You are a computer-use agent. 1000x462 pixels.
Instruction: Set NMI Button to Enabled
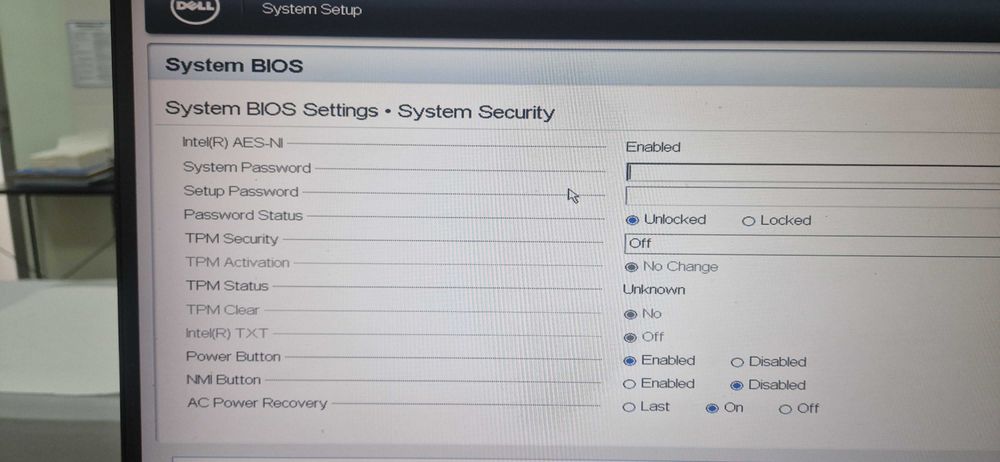click(x=630, y=384)
